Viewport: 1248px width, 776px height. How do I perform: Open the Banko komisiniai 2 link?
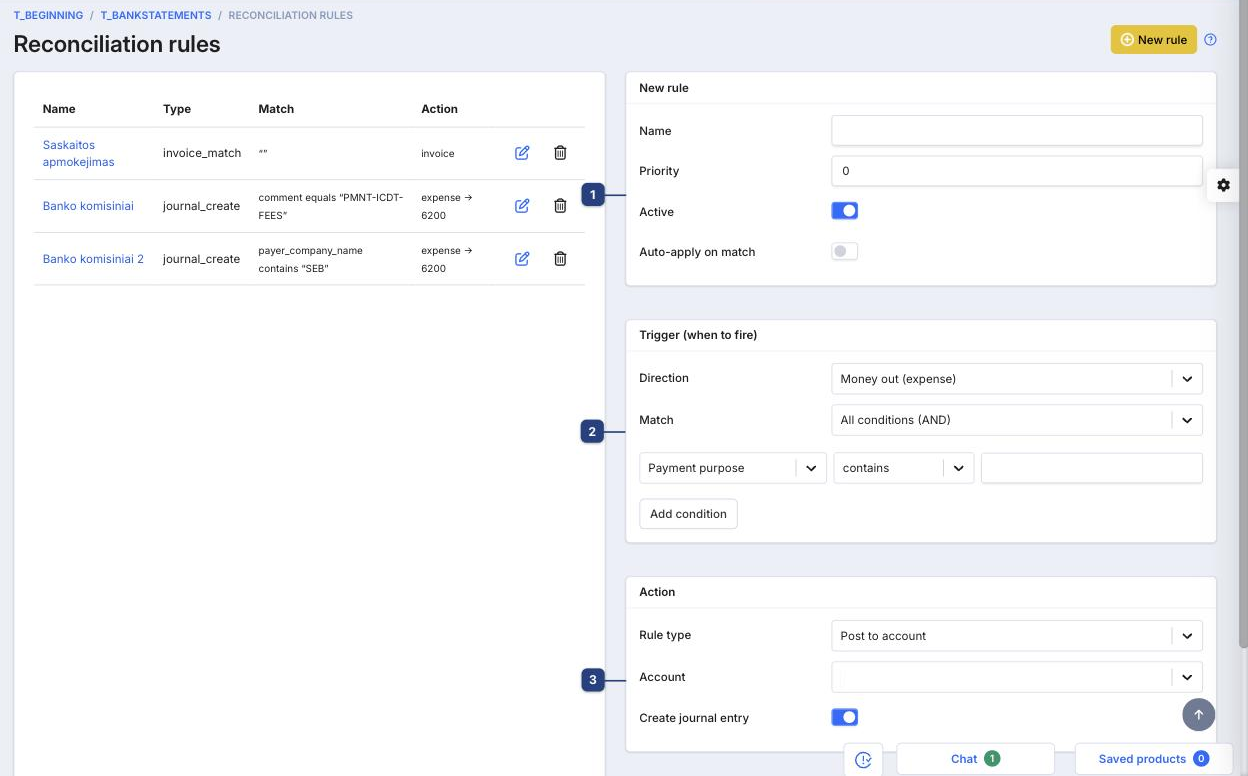(93, 259)
